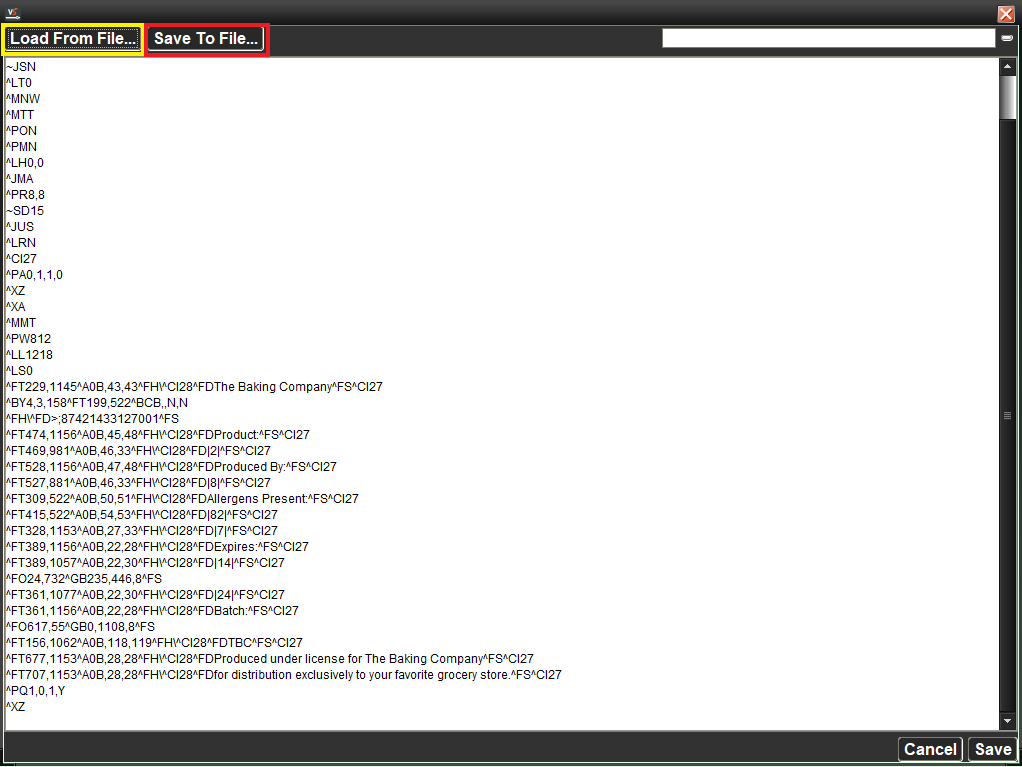Click the scrollbar up arrow
Viewport: 1022px width, 767px height.
point(1007,66)
